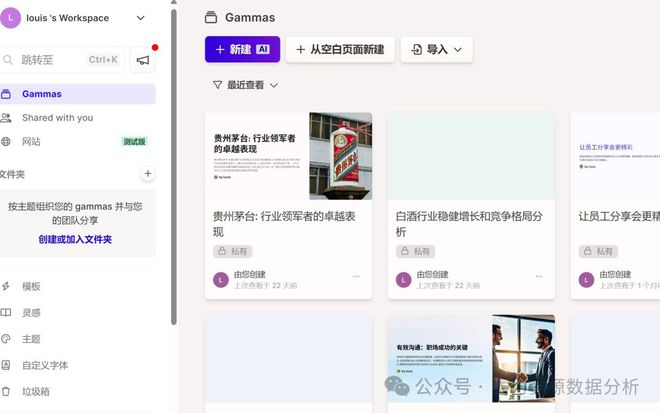Click 私有 badge on 让员工分享会 card
The height and width of the screenshot is (413, 660).
(x=598, y=251)
